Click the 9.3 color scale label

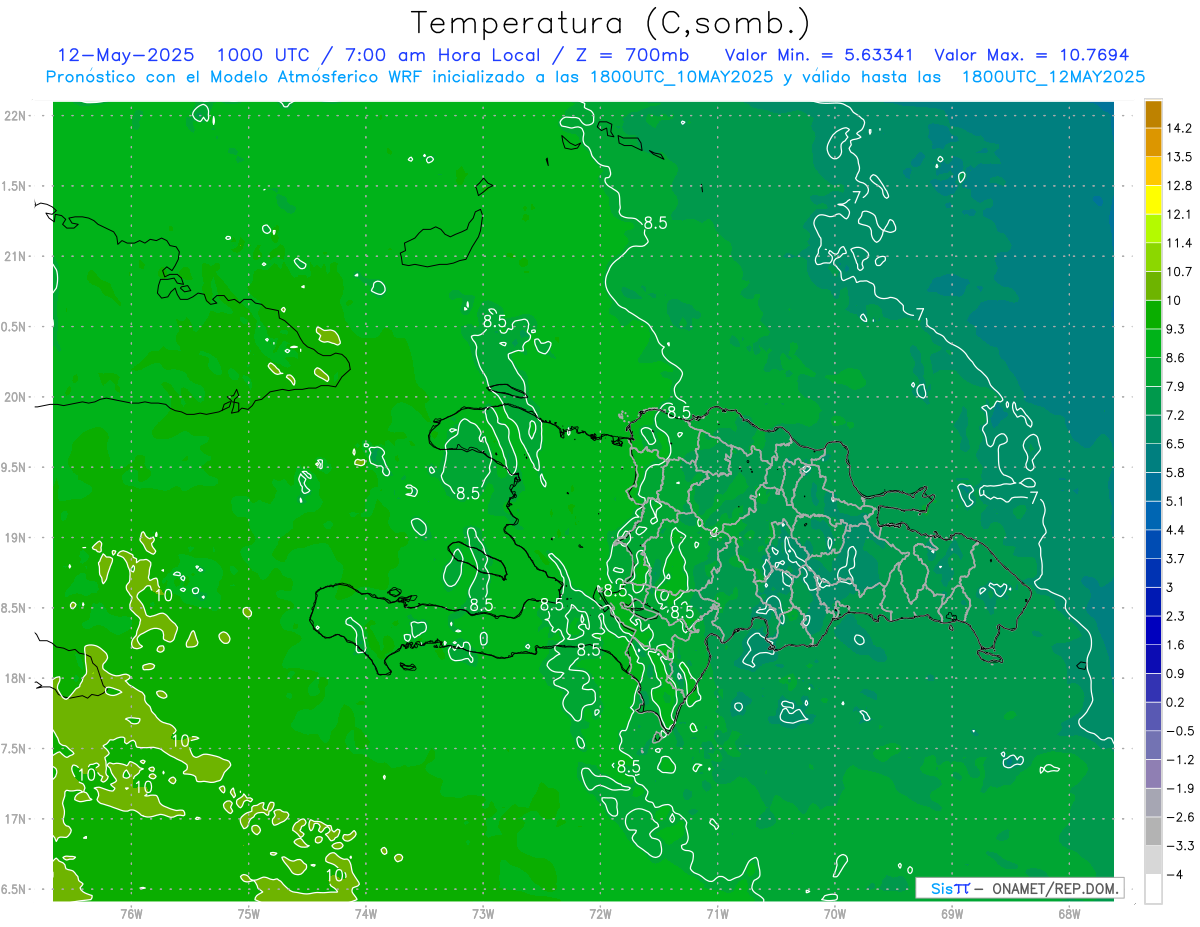(x=1175, y=329)
